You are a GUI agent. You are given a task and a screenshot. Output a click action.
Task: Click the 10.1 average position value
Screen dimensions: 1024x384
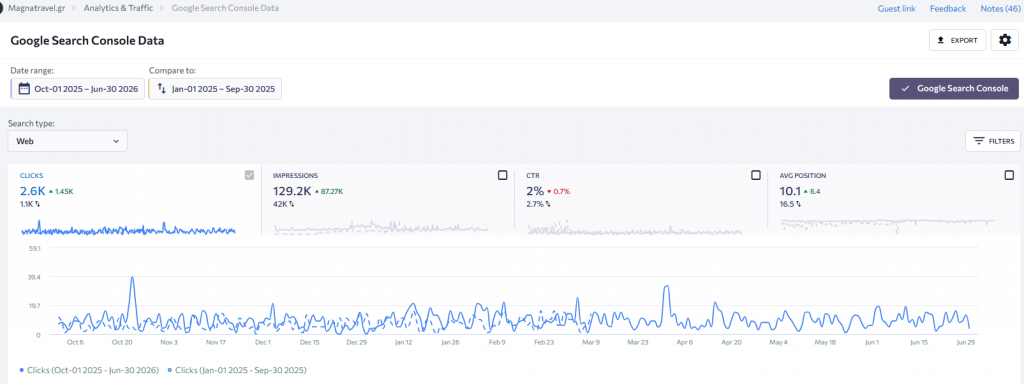pos(790,191)
